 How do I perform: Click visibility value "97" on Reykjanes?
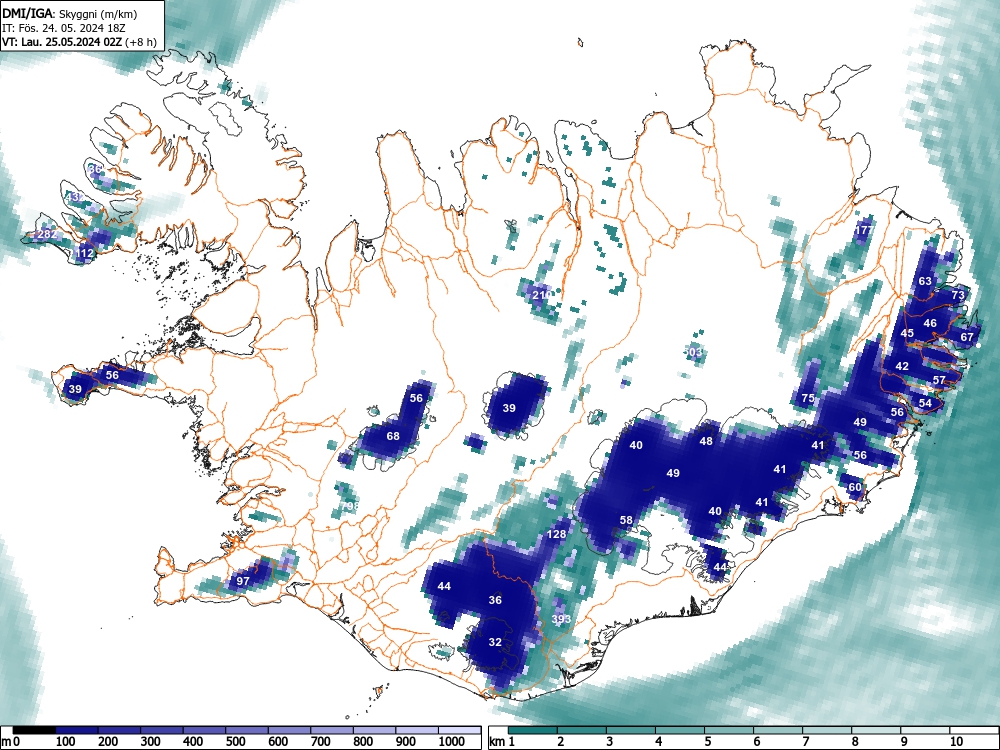coord(243,581)
